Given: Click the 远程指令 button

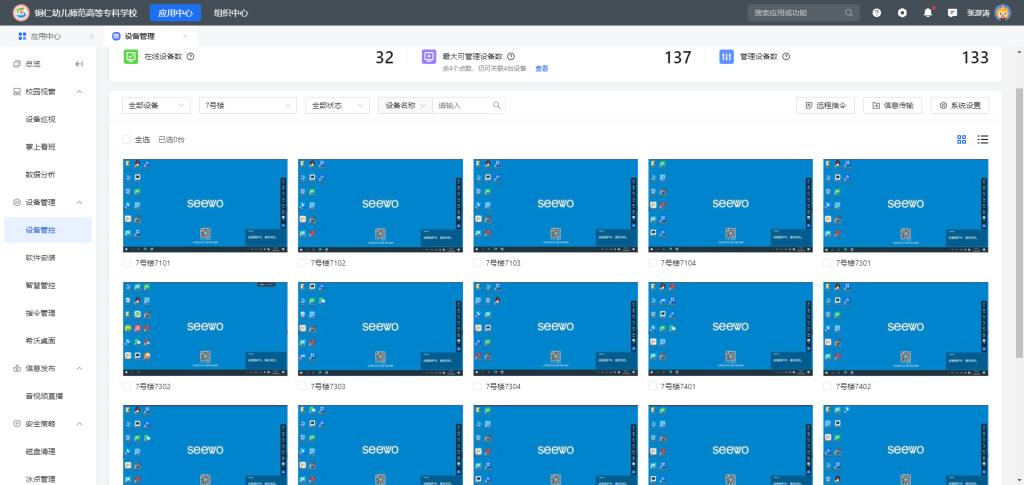Looking at the screenshot, I should pyautogui.click(x=825, y=105).
